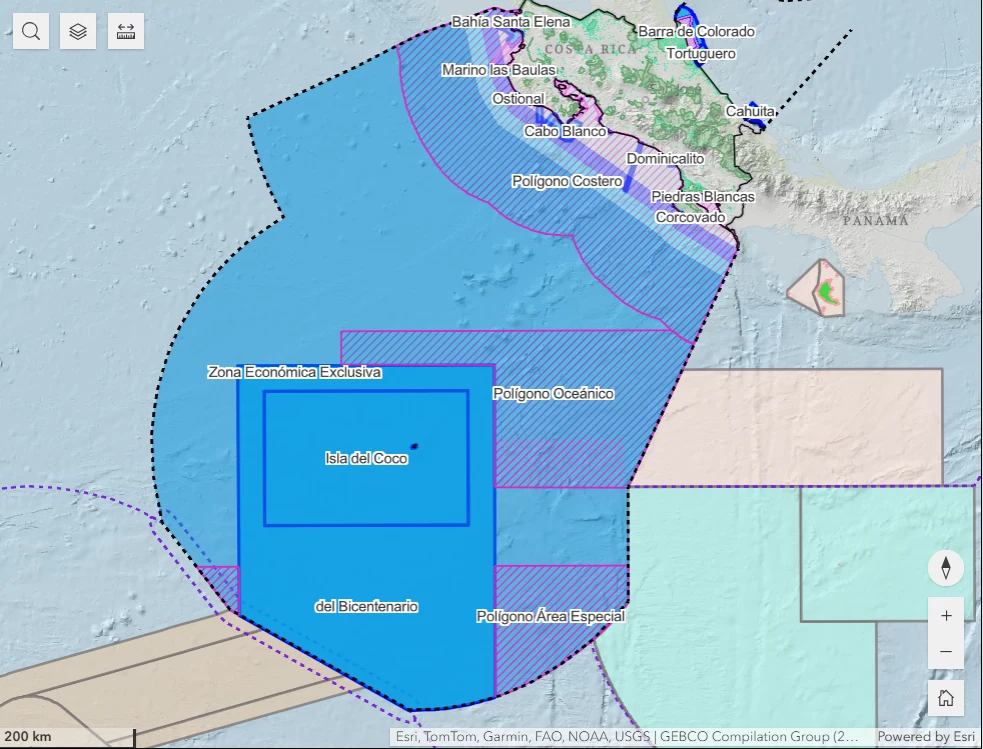Click the small pink polygon south of Panama

[815, 290]
